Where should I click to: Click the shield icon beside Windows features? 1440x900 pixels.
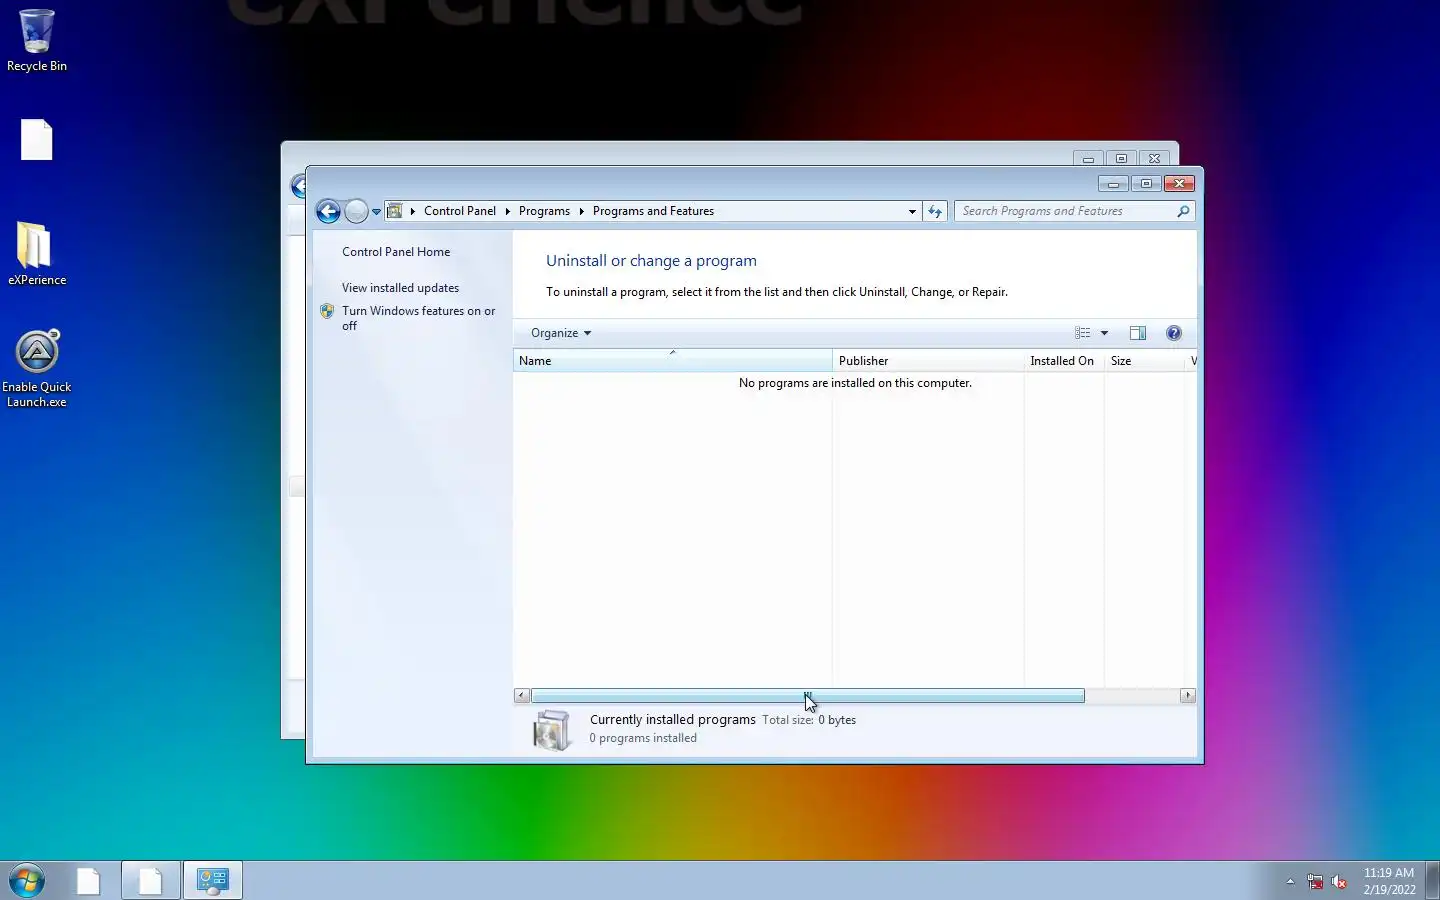click(327, 311)
